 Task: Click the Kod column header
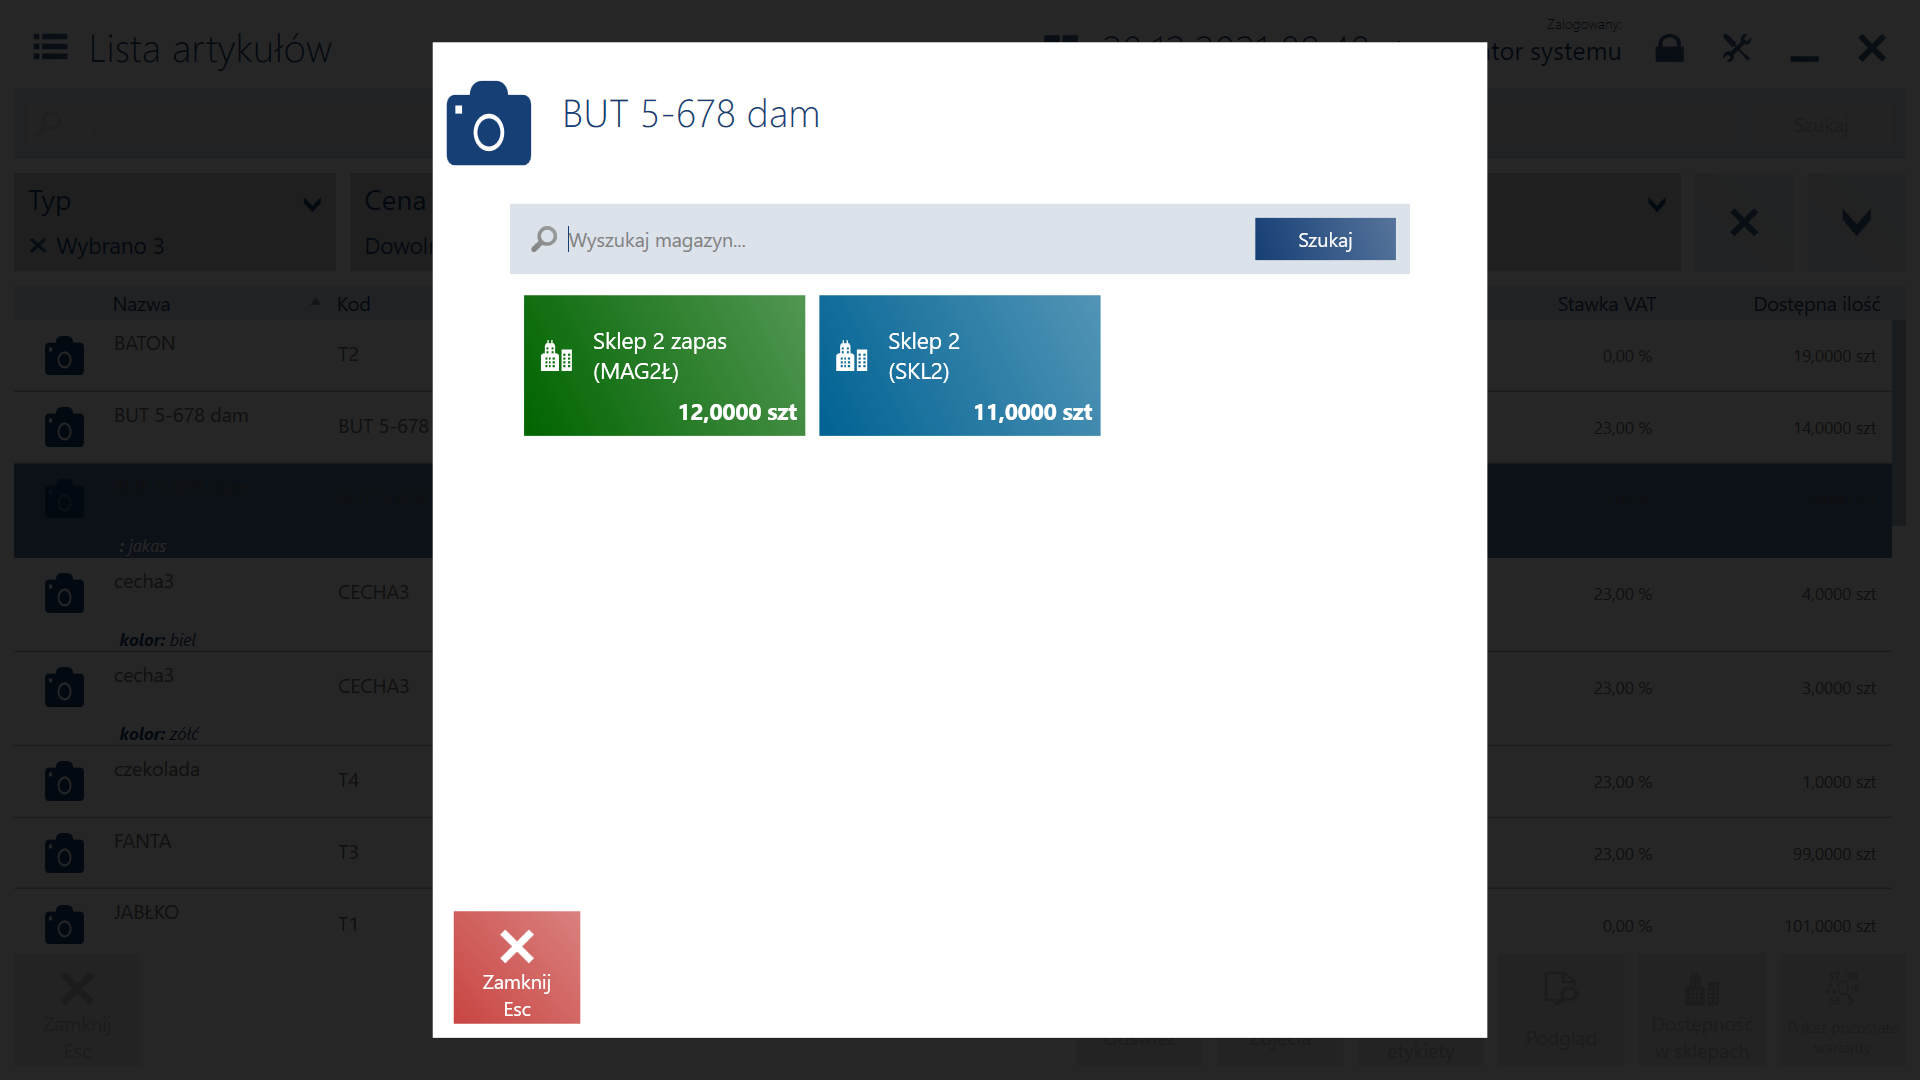coord(354,304)
